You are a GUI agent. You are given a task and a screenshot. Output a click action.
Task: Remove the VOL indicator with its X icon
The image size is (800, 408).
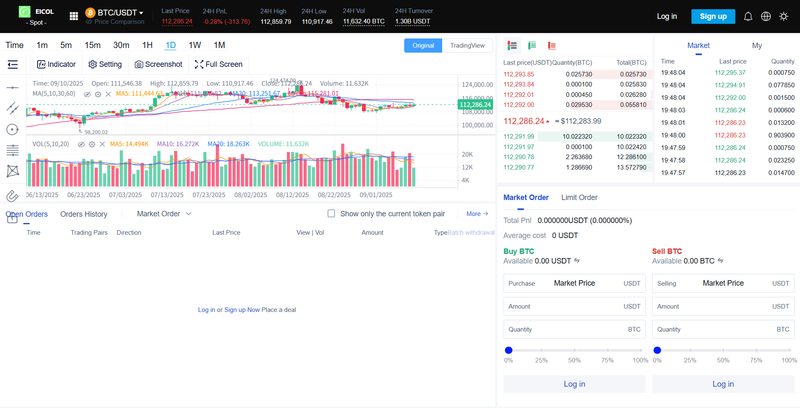[x=102, y=144]
